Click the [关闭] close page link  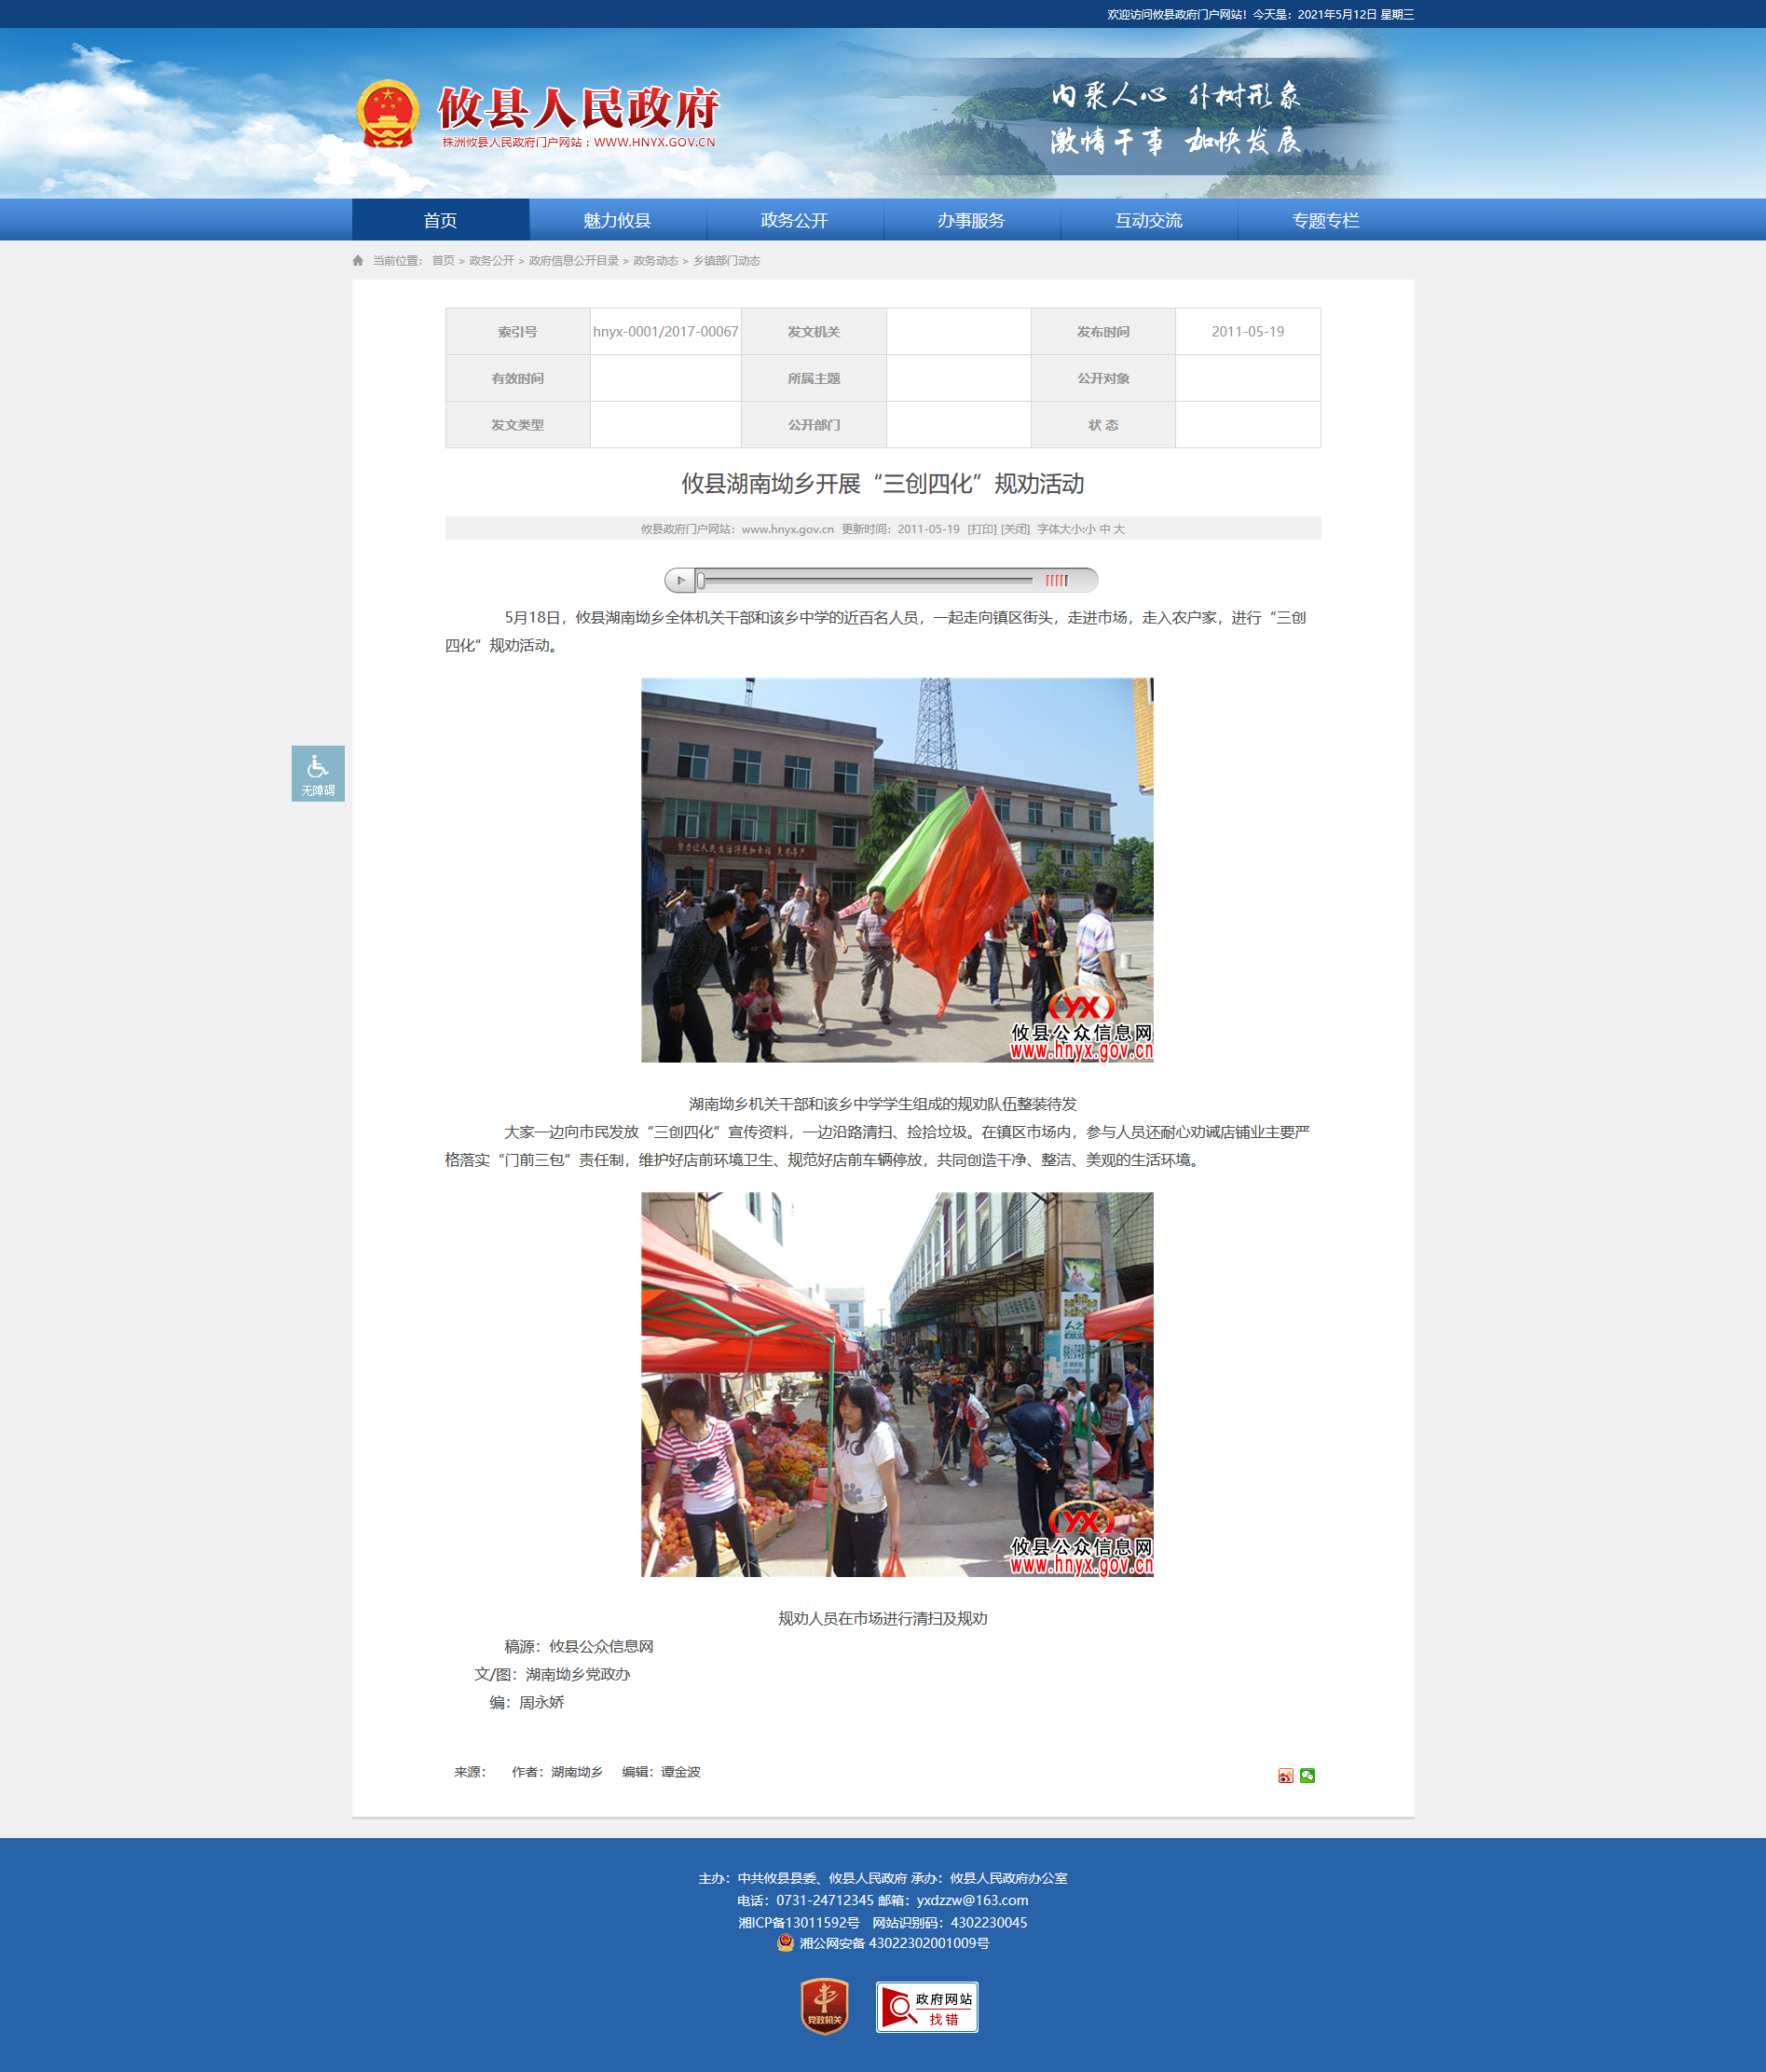coord(1015,529)
